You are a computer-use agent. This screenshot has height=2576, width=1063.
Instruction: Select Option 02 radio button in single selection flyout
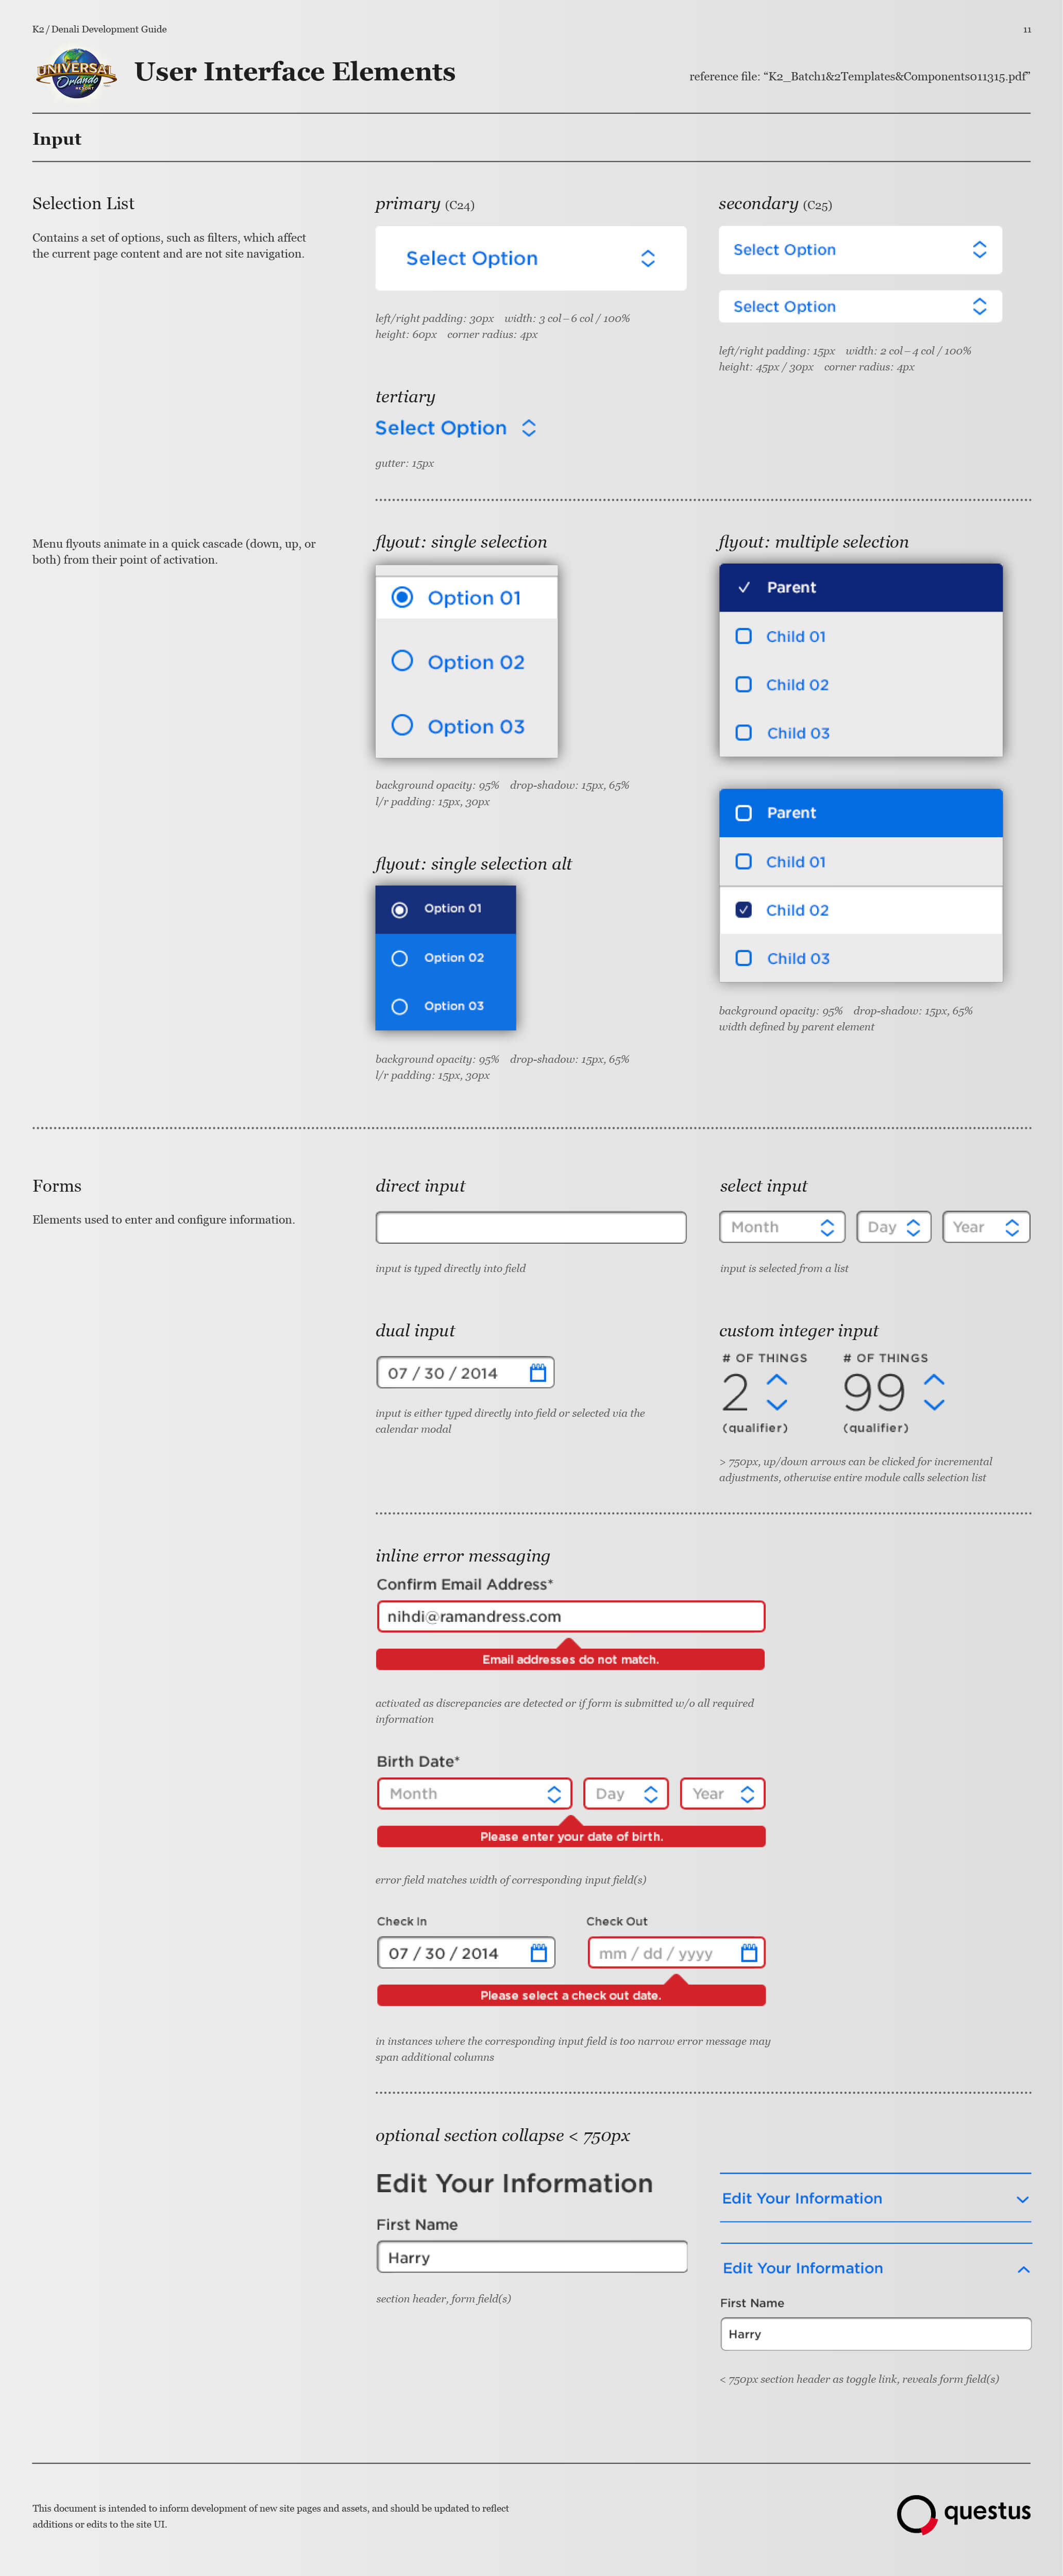(402, 661)
